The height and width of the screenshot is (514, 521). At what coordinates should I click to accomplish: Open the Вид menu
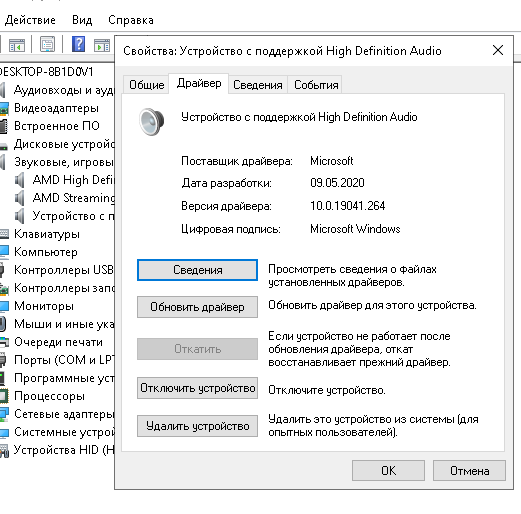[x=82, y=20]
